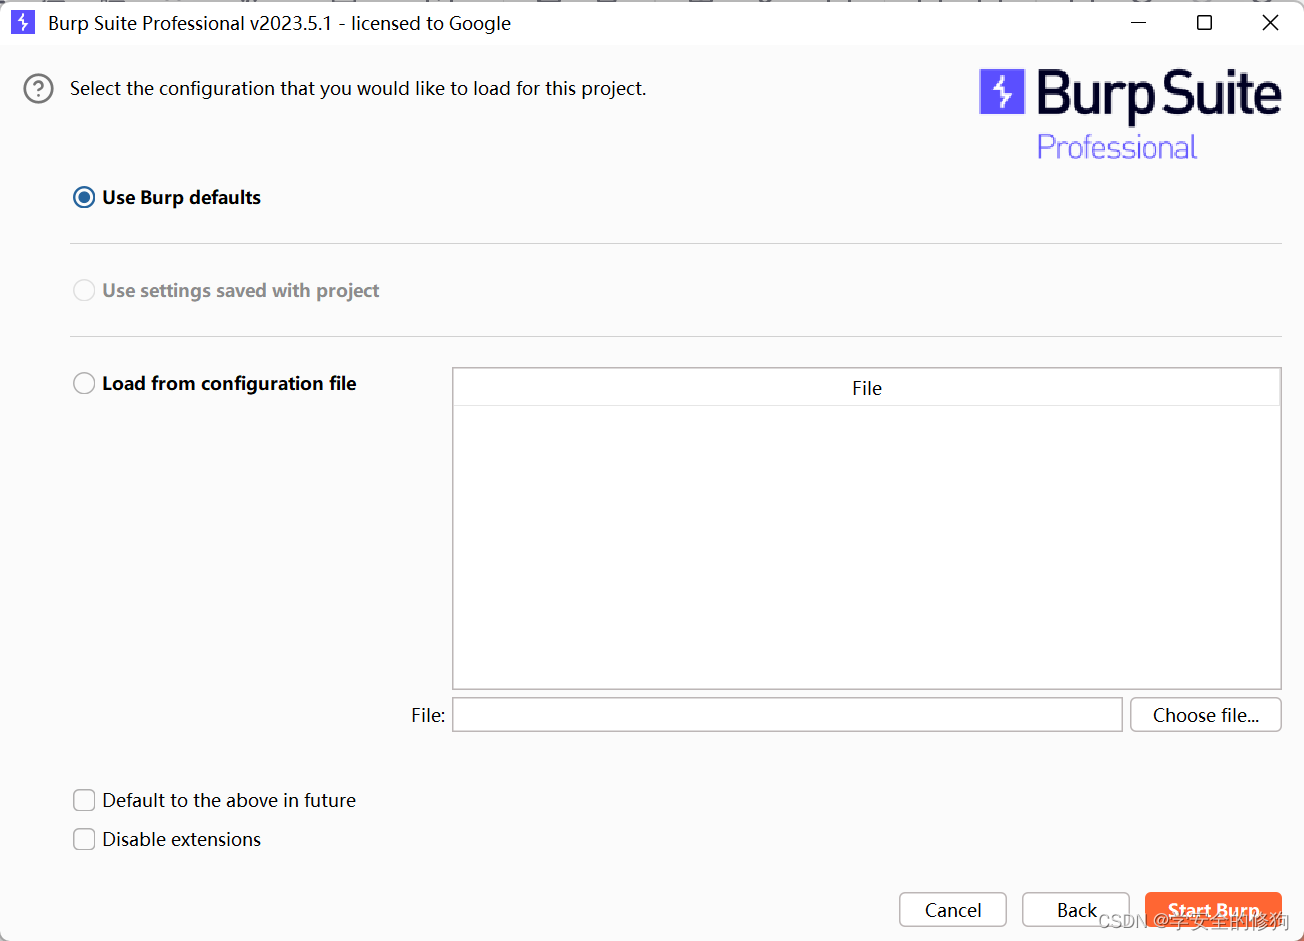Select Load from configuration file option
This screenshot has width=1304, height=941.
[x=84, y=384]
